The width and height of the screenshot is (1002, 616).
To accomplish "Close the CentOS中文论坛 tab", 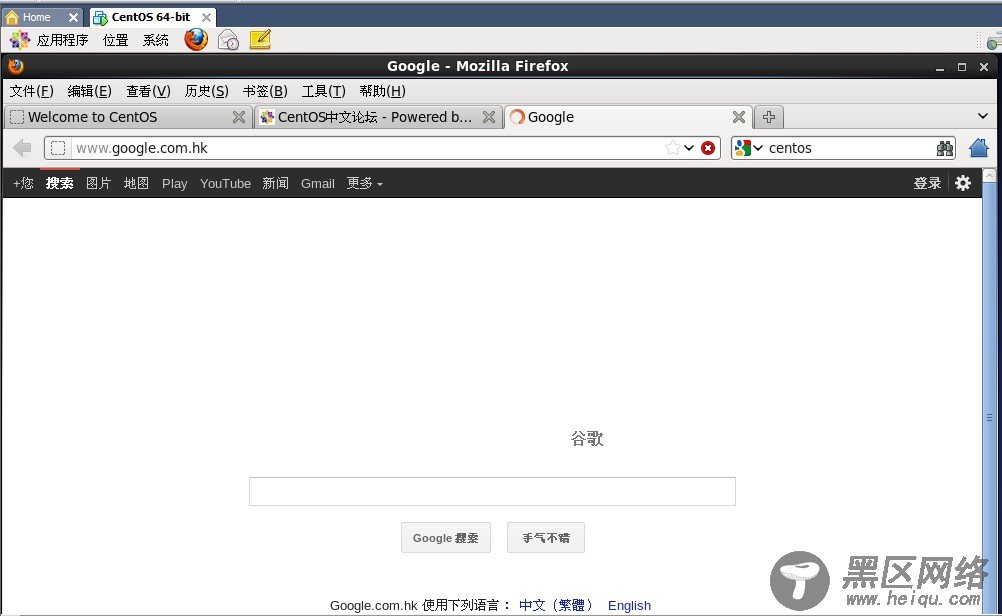I will tap(489, 117).
